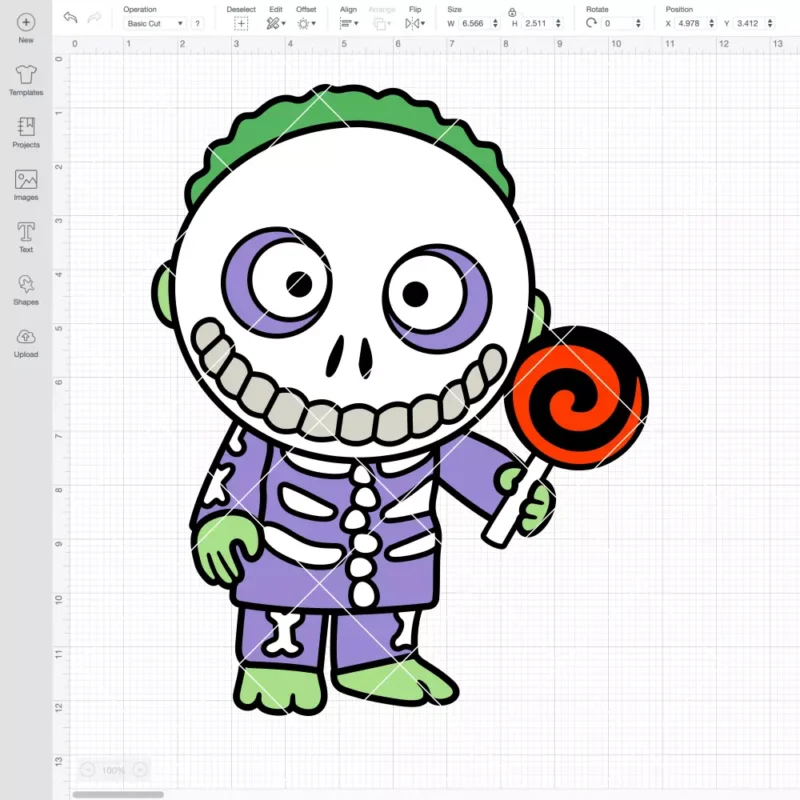Click the Deselect icon
This screenshot has height=800, width=800.
pos(241,23)
